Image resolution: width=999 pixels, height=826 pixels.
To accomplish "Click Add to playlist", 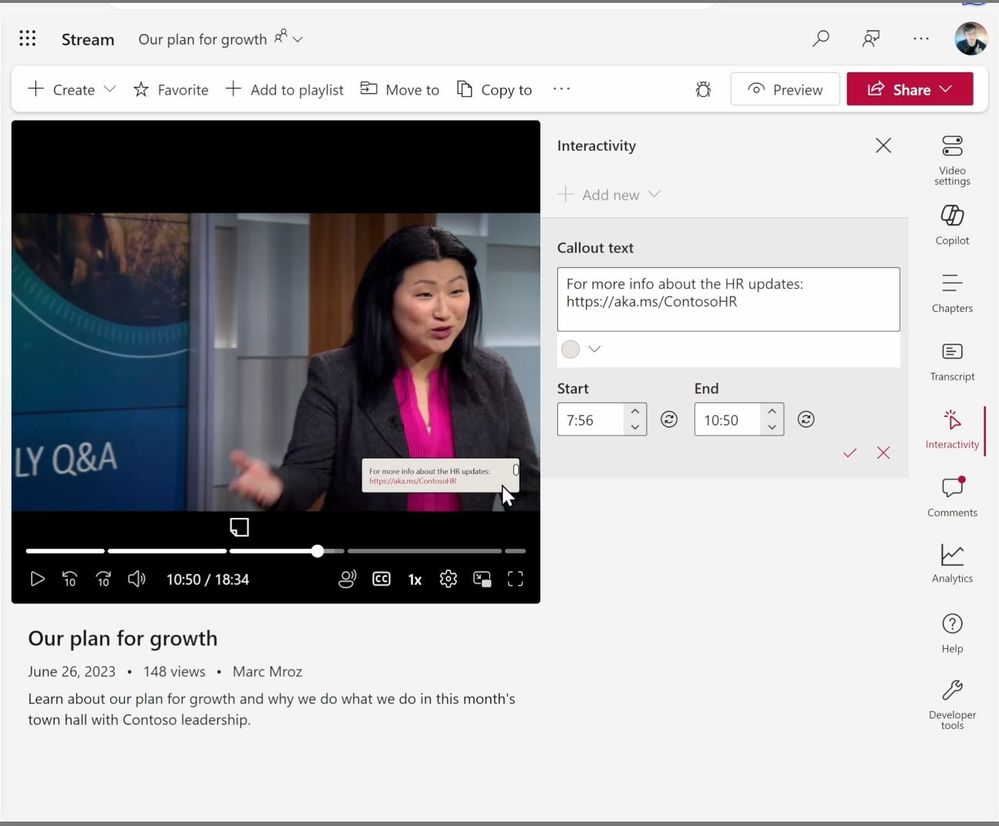I will coord(285,89).
